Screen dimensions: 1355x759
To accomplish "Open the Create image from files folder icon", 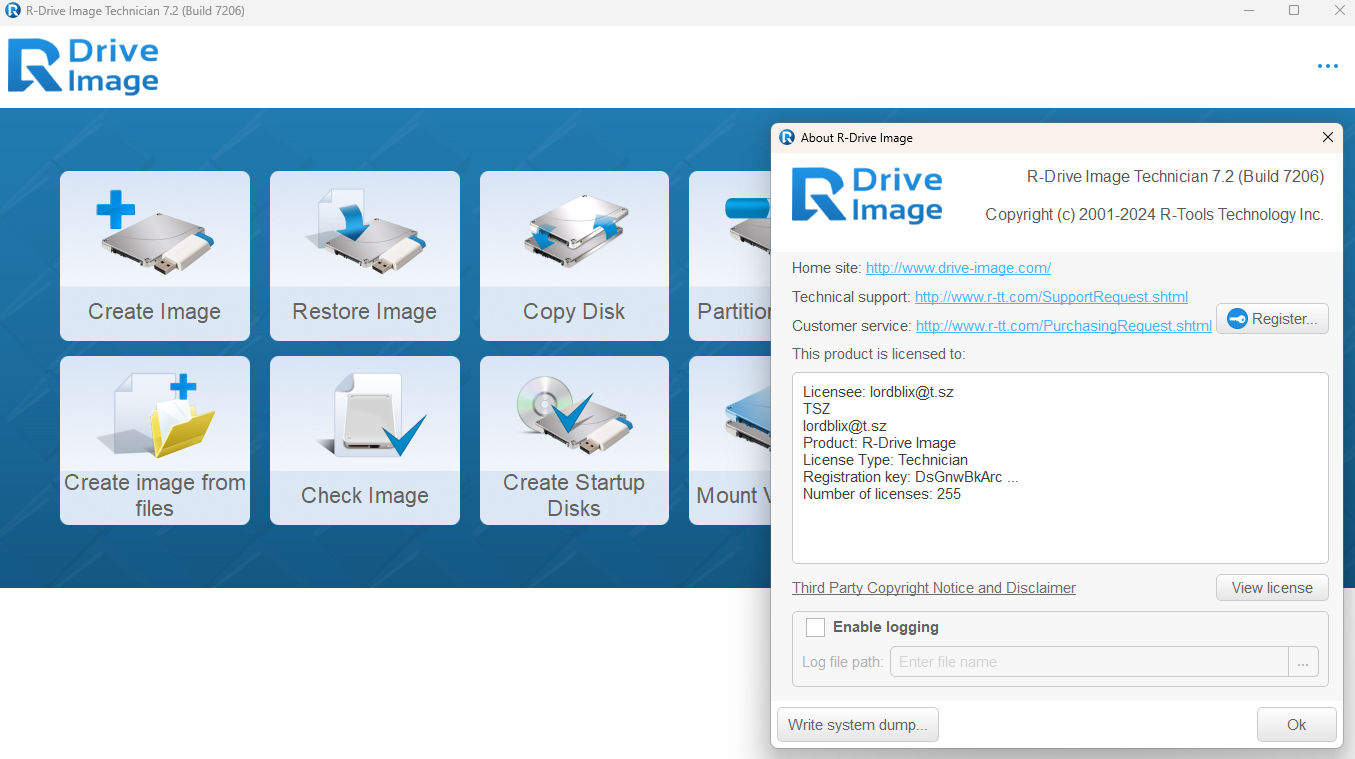I will [155, 415].
